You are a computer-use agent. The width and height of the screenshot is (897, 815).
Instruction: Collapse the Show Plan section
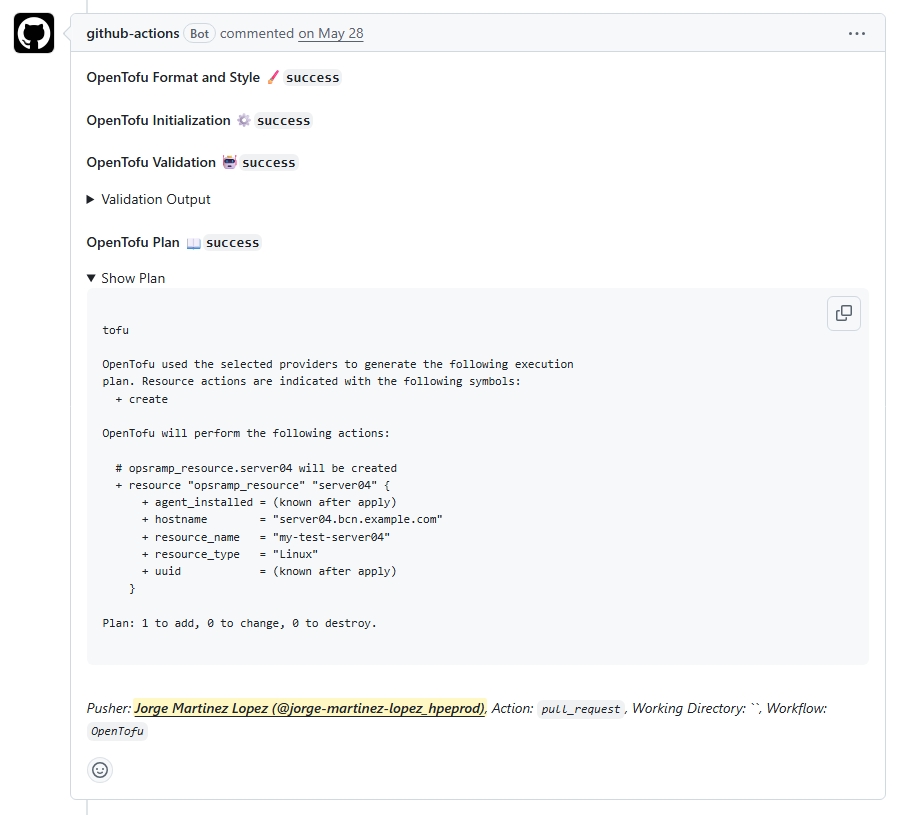pos(126,278)
